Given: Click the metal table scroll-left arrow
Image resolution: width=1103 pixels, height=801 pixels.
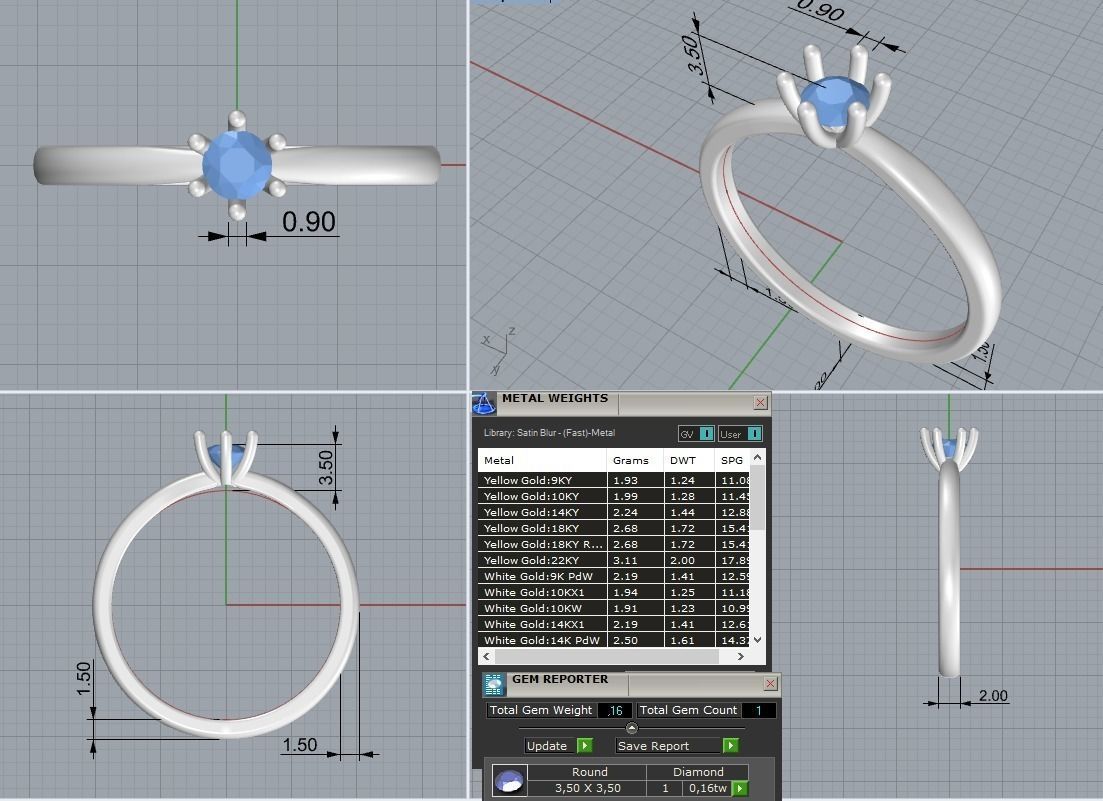Looking at the screenshot, I should [x=486, y=656].
